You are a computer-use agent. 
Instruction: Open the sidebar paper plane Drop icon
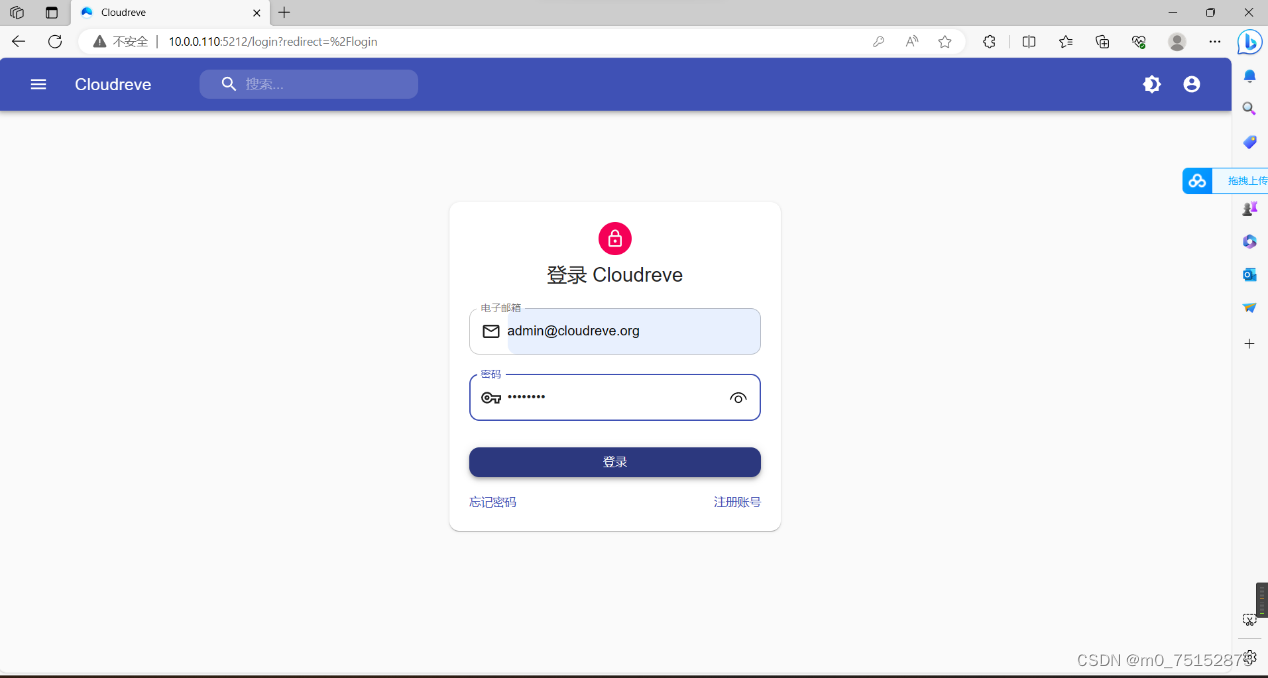coord(1249,307)
